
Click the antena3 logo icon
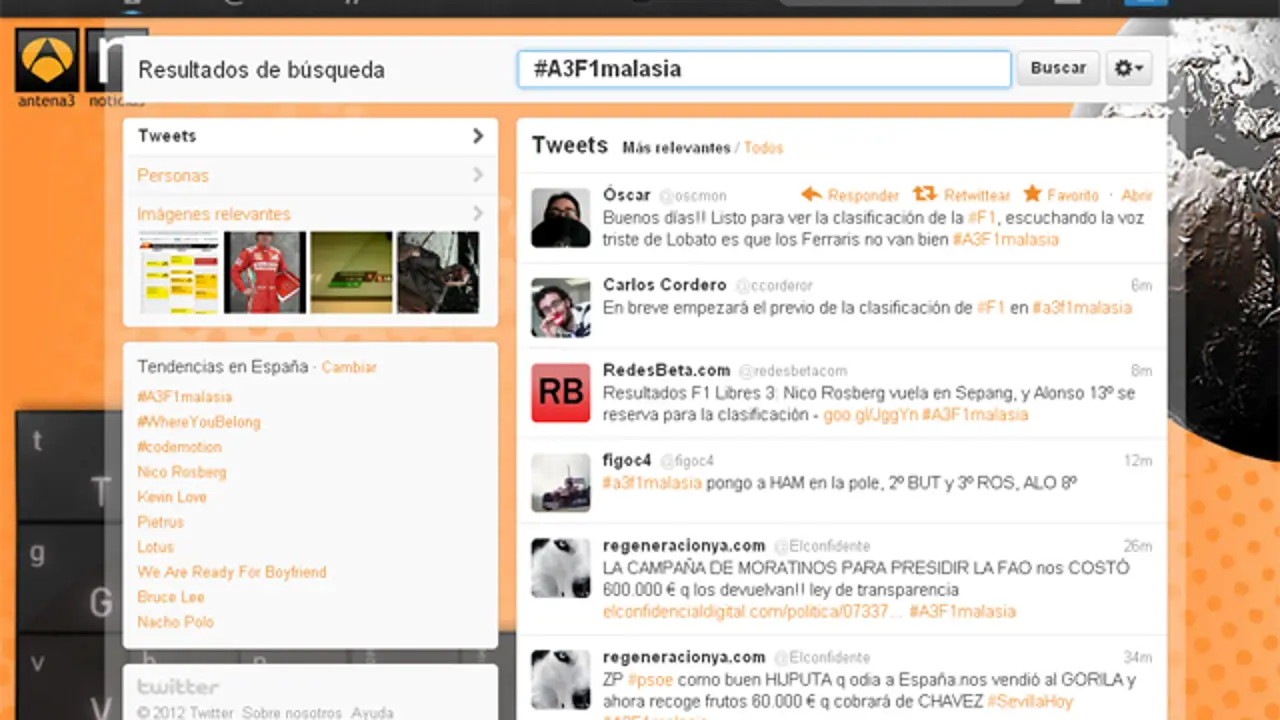[x=47, y=60]
